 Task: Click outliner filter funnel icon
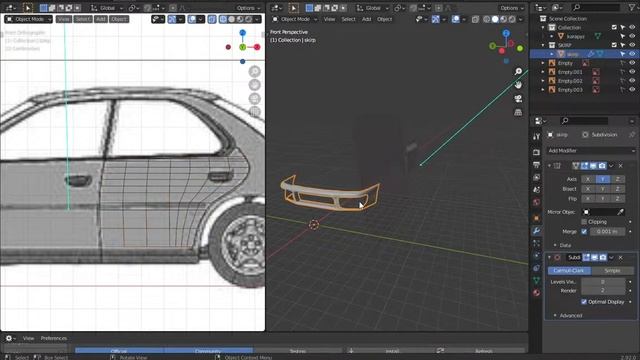tap(631, 8)
